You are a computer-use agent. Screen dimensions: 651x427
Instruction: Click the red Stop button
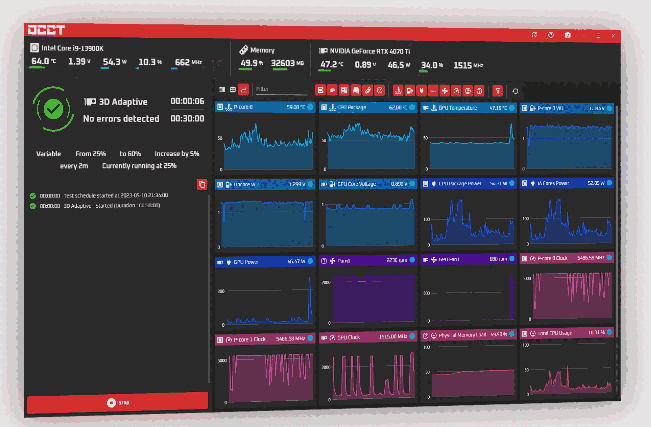tap(117, 402)
